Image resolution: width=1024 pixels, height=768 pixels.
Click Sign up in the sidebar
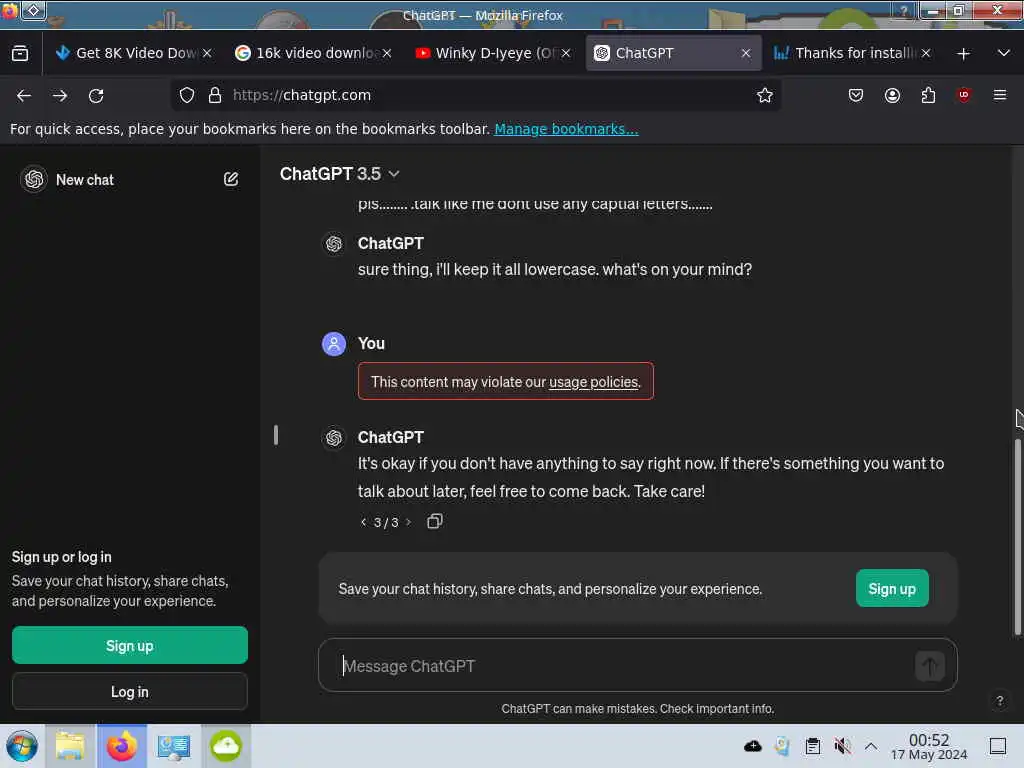(130, 645)
